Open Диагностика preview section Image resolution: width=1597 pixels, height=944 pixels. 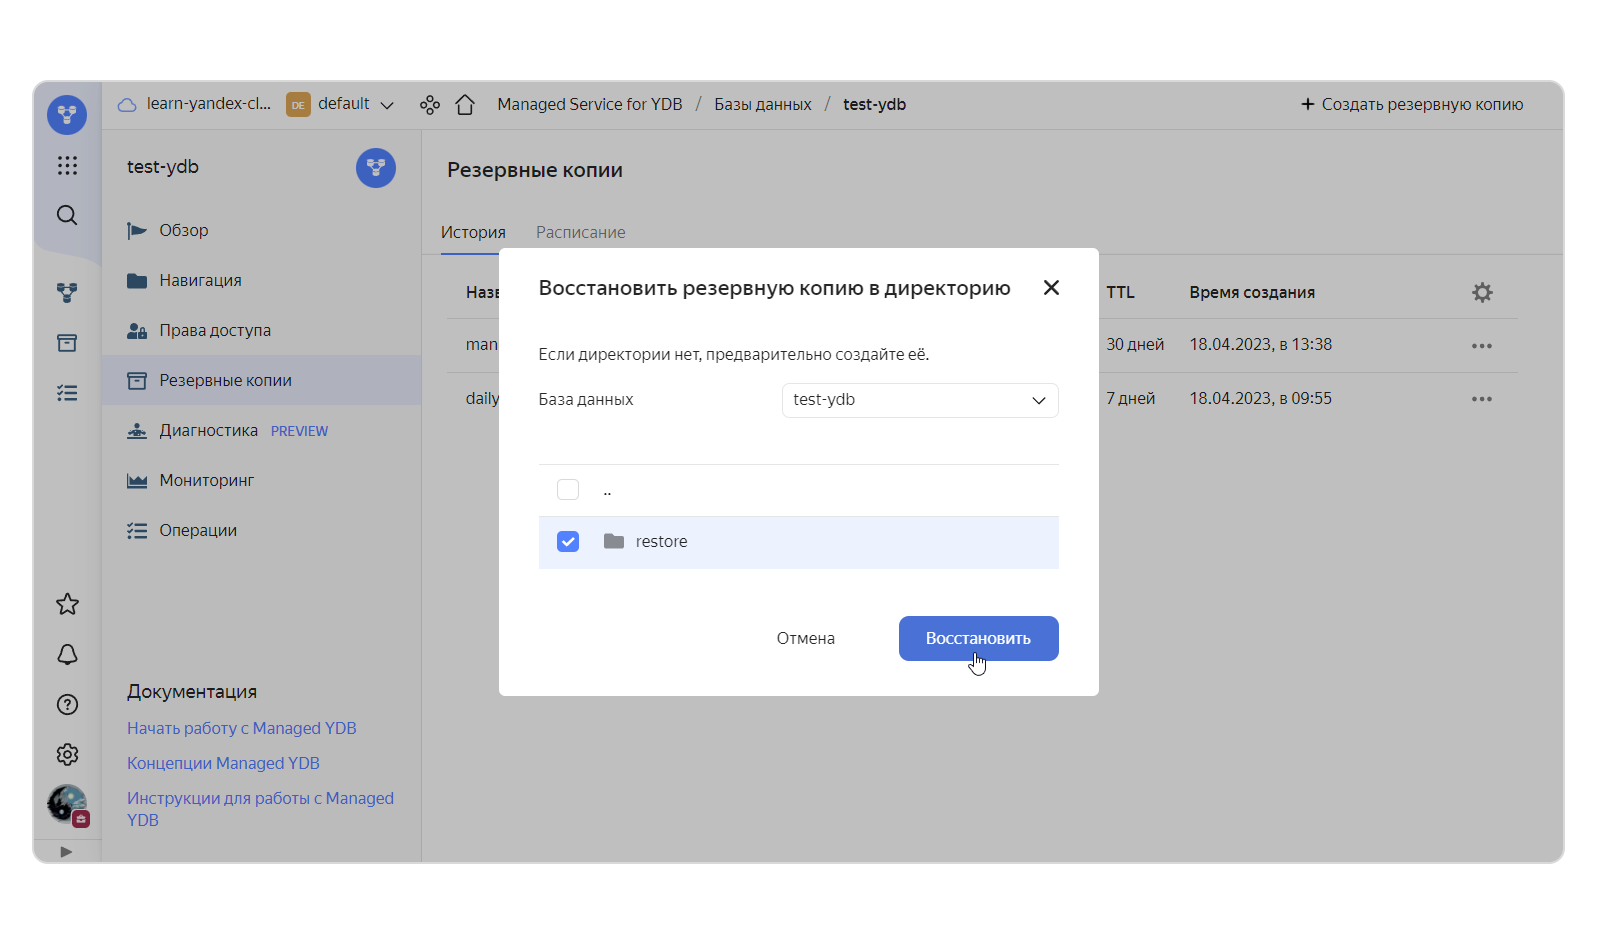coord(261,430)
